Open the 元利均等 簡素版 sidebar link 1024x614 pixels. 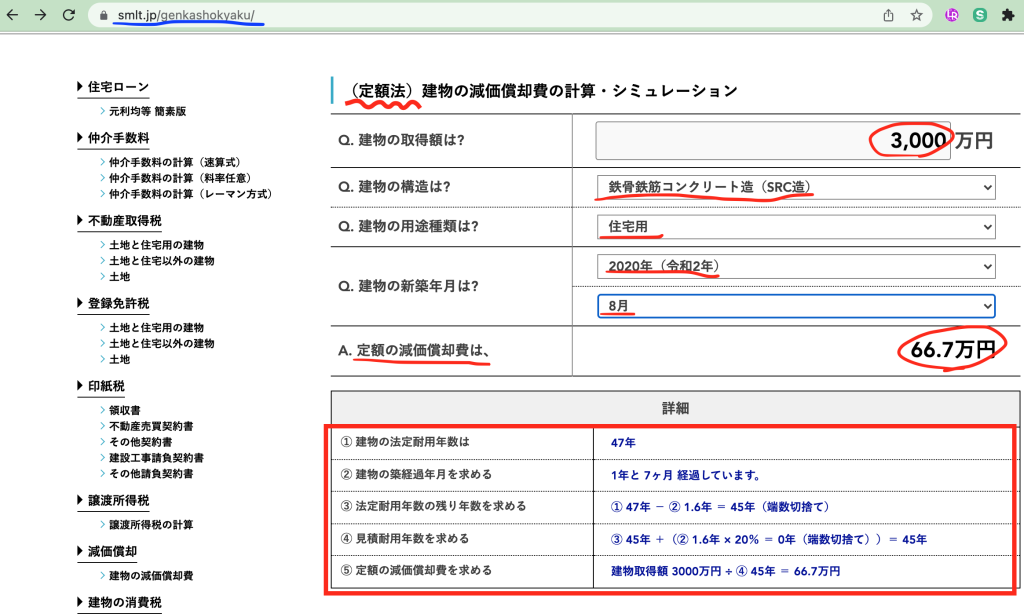point(147,112)
